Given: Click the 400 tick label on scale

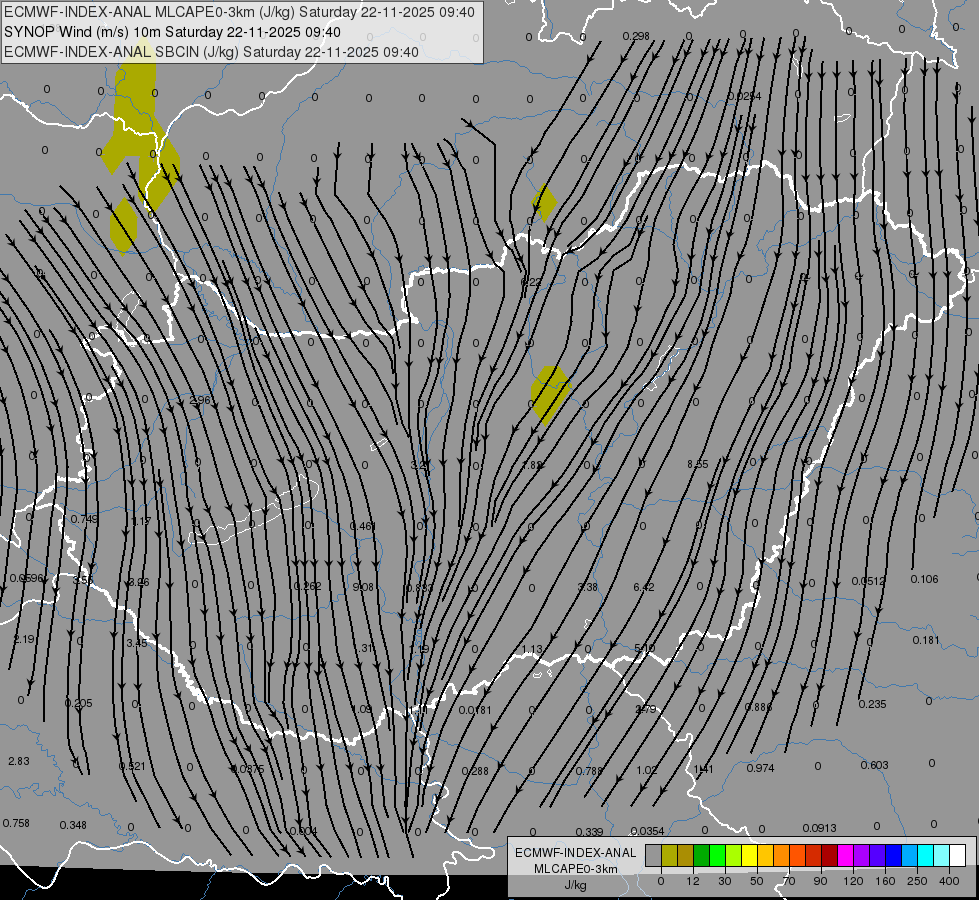Looking at the screenshot, I should [949, 881].
